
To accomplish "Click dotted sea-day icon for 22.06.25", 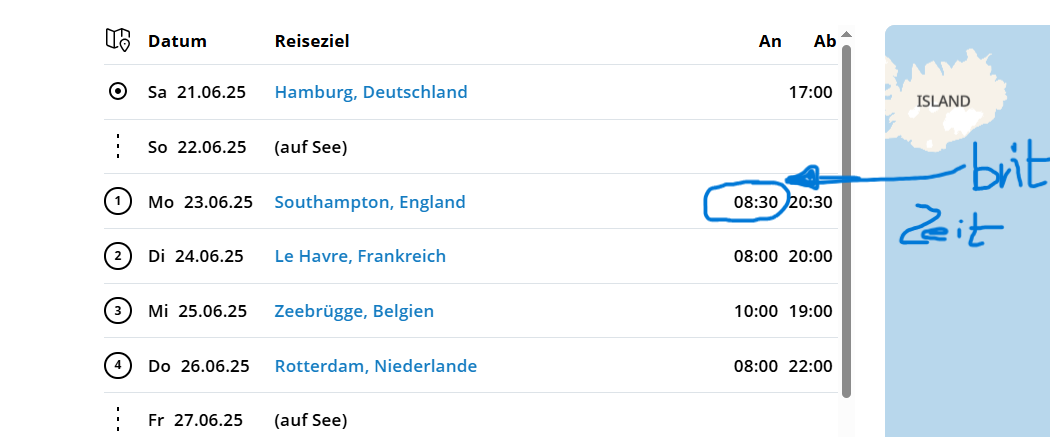I will point(118,147).
